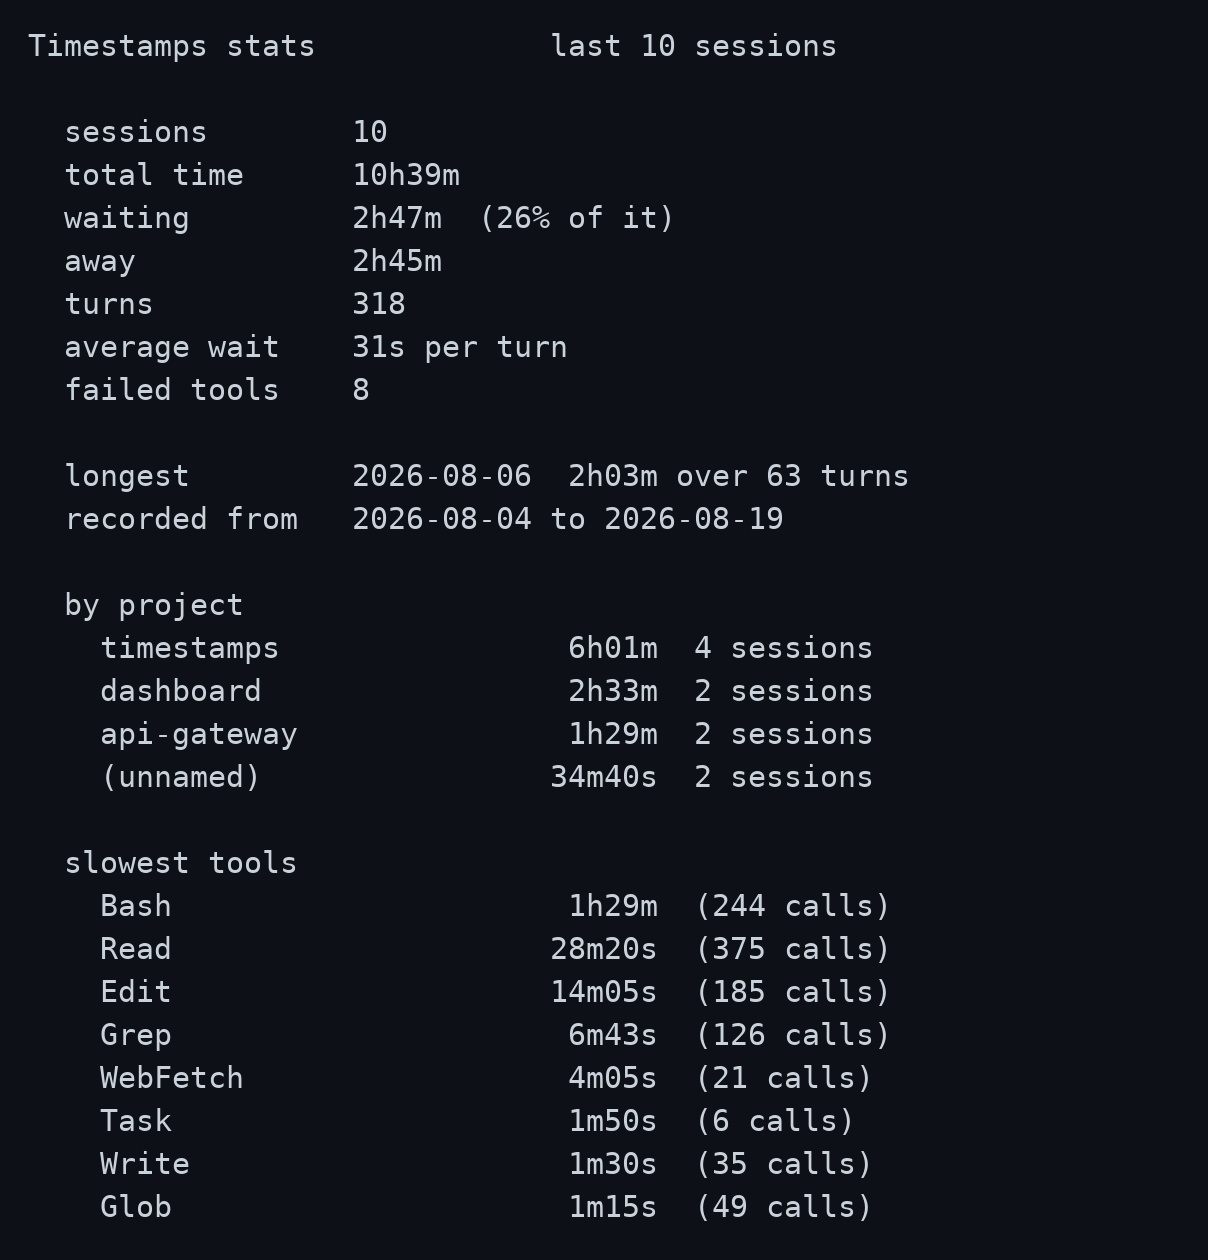Select the longest session date 2026-08-06
The height and width of the screenshot is (1260, 1208).
[442, 477]
